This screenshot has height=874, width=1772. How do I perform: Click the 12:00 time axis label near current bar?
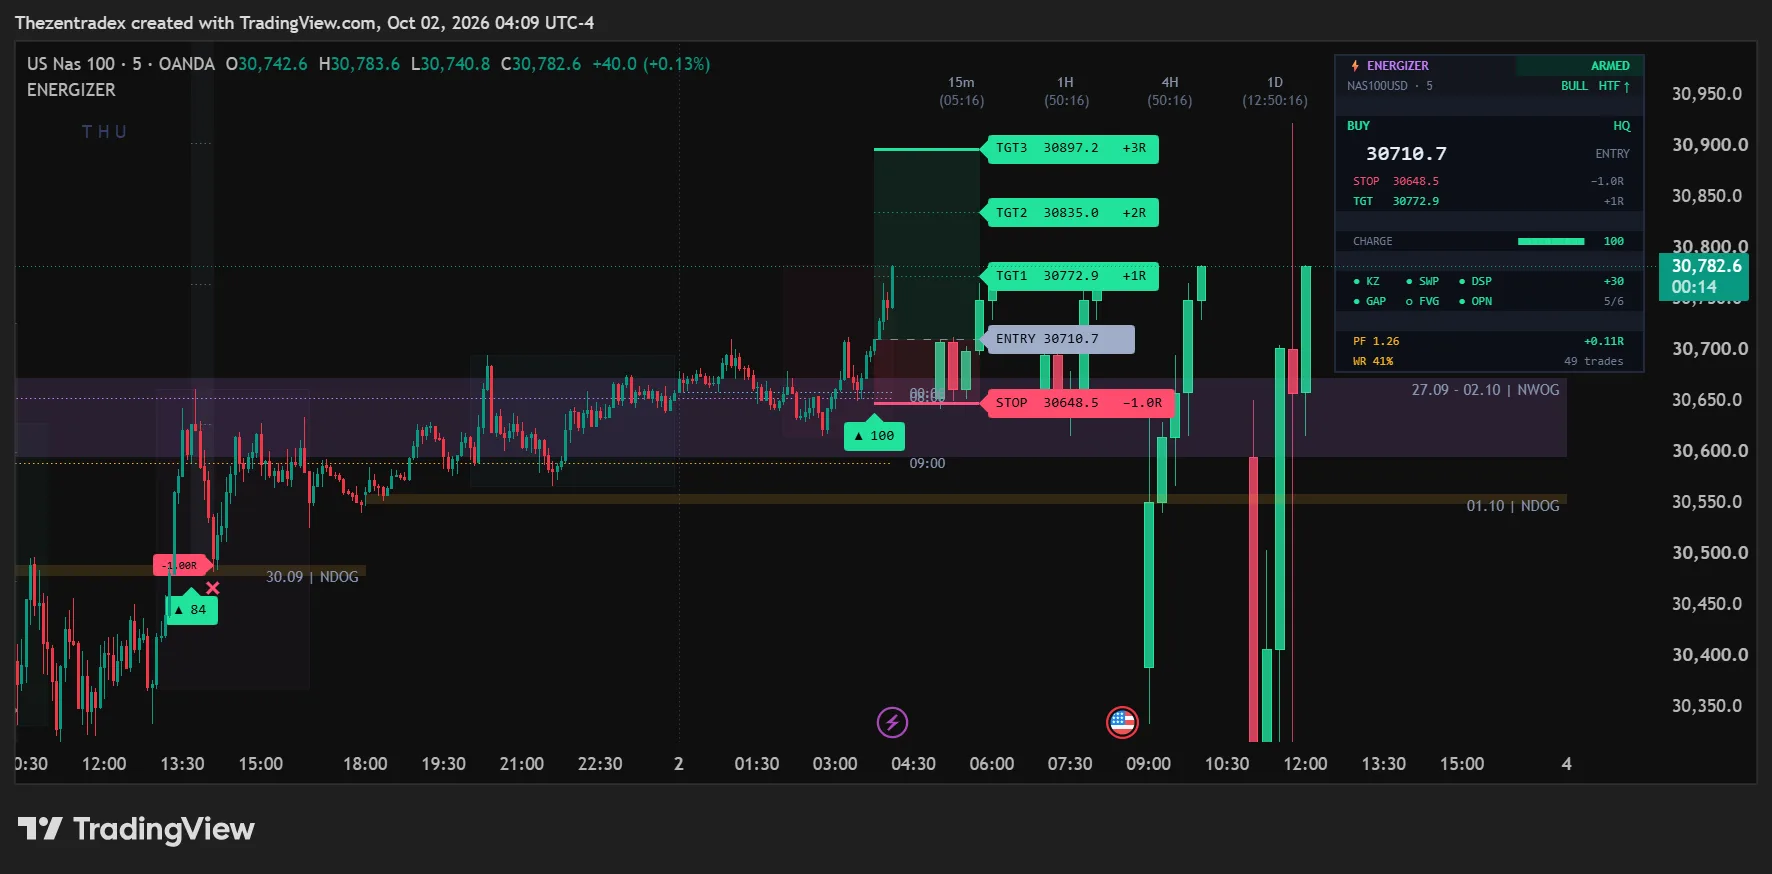click(x=1305, y=764)
